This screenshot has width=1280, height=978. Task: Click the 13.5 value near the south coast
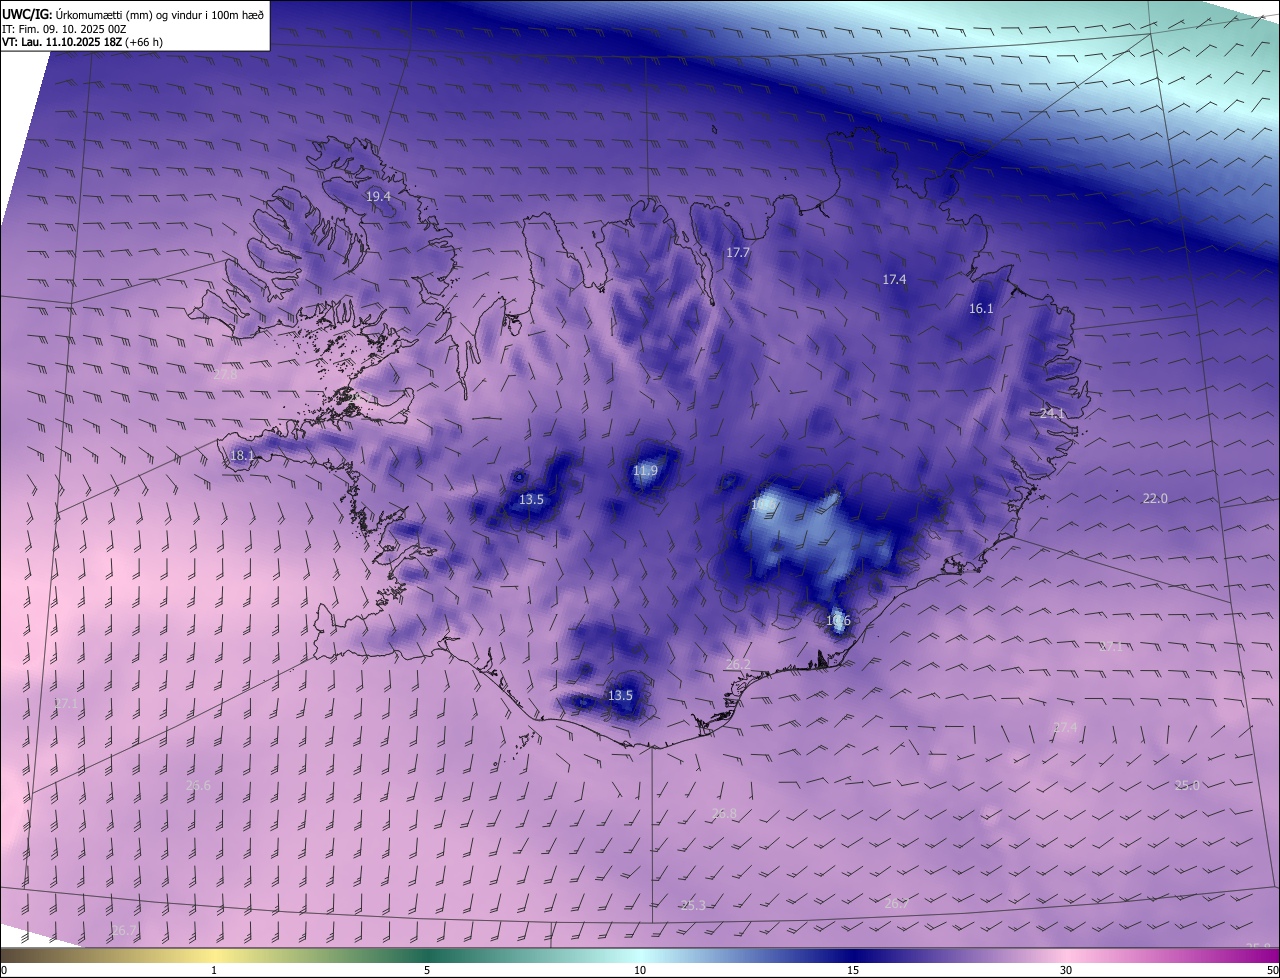pyautogui.click(x=620, y=695)
